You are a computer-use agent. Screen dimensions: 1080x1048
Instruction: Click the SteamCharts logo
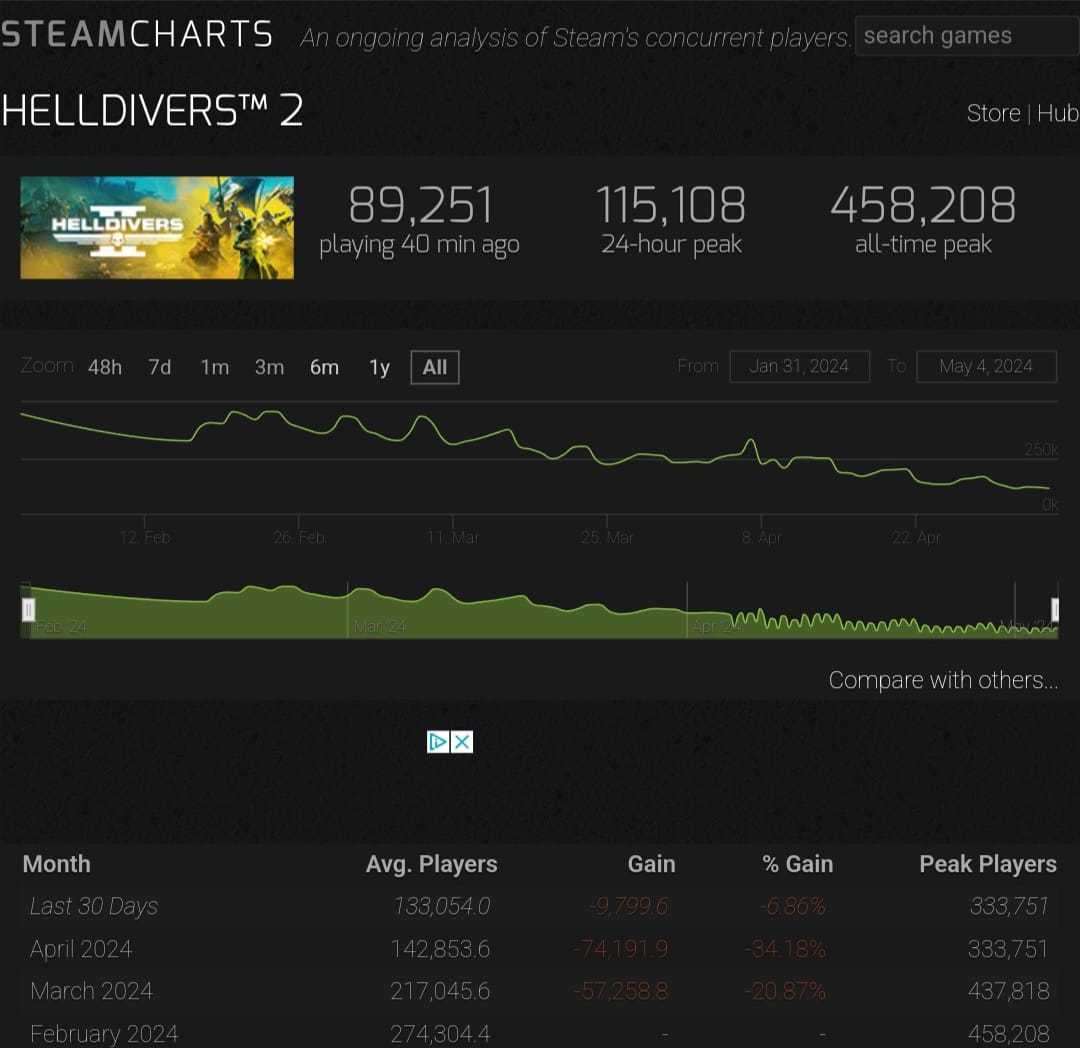point(137,35)
